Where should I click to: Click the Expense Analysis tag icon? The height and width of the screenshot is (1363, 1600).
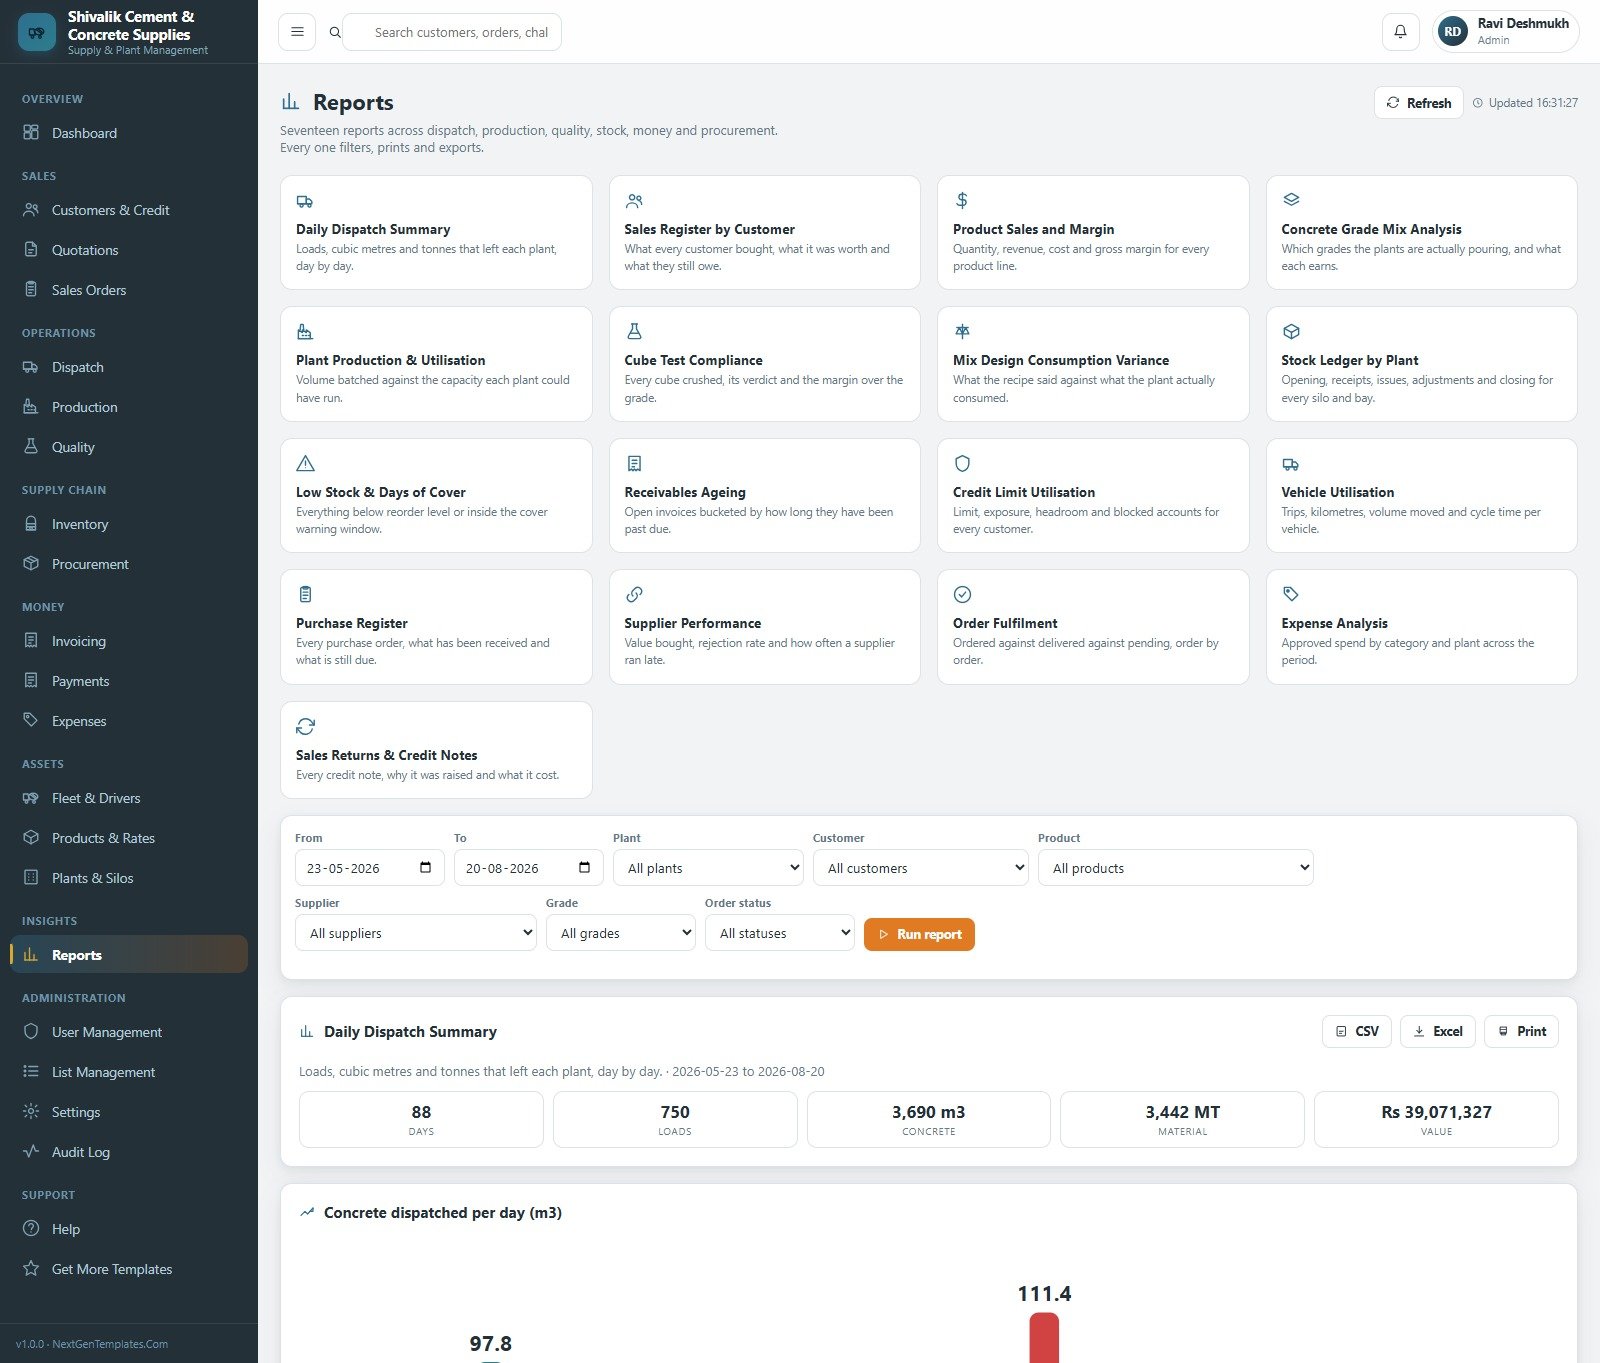pos(1291,594)
